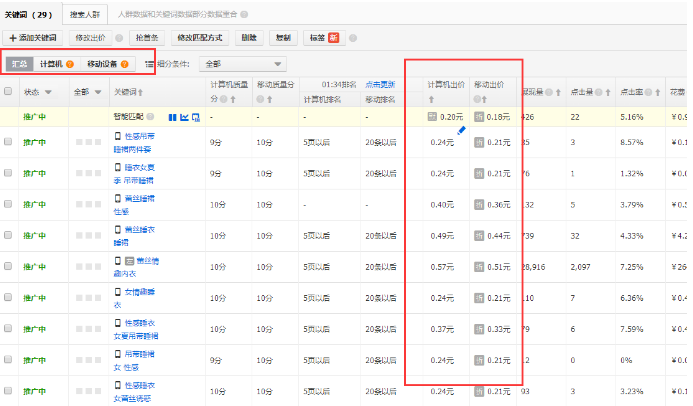
Task: Pause the 智能匹配 row with the pause icon
Action: point(172,117)
